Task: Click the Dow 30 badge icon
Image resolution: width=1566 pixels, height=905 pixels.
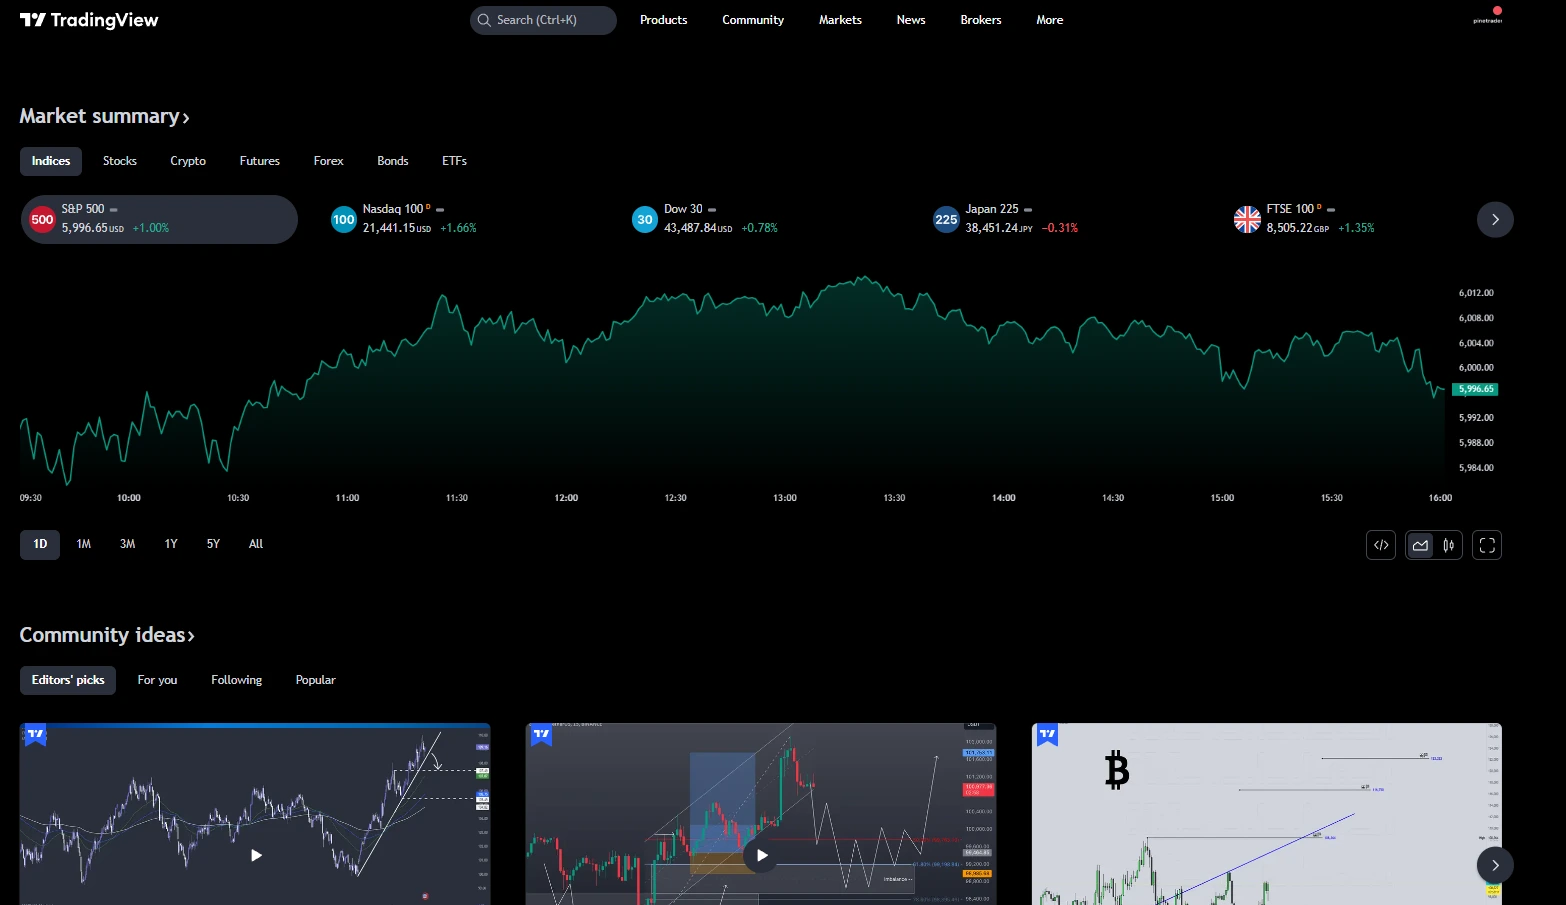Action: pos(645,220)
